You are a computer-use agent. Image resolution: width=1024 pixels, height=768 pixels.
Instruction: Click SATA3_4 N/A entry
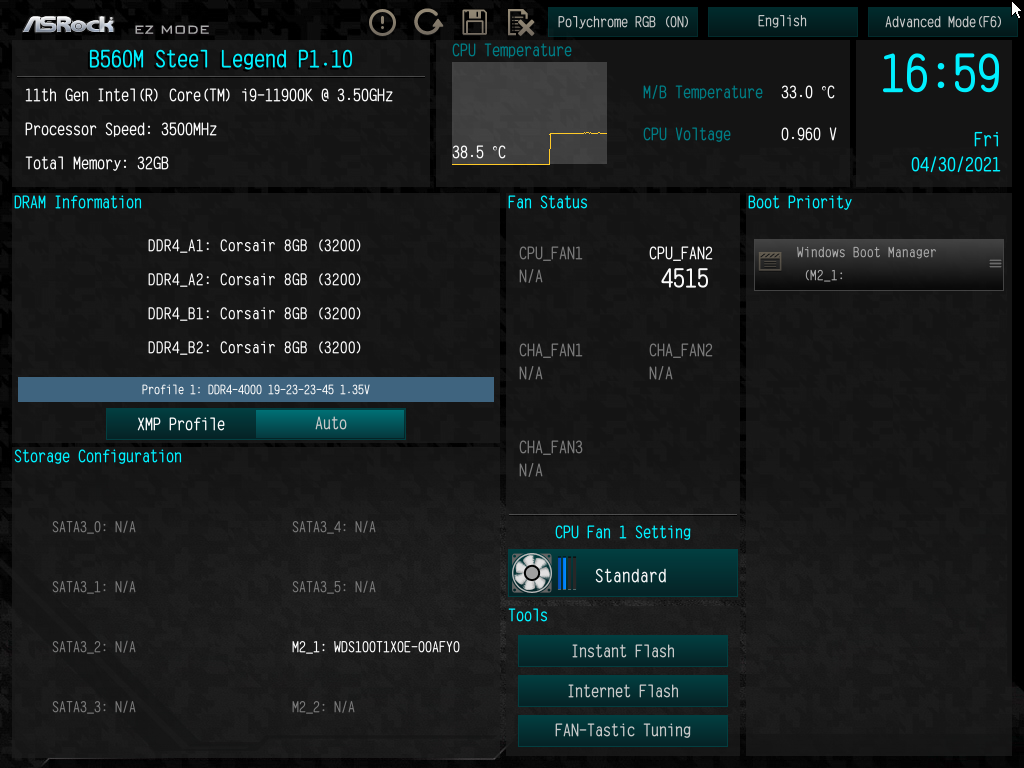[334, 527]
